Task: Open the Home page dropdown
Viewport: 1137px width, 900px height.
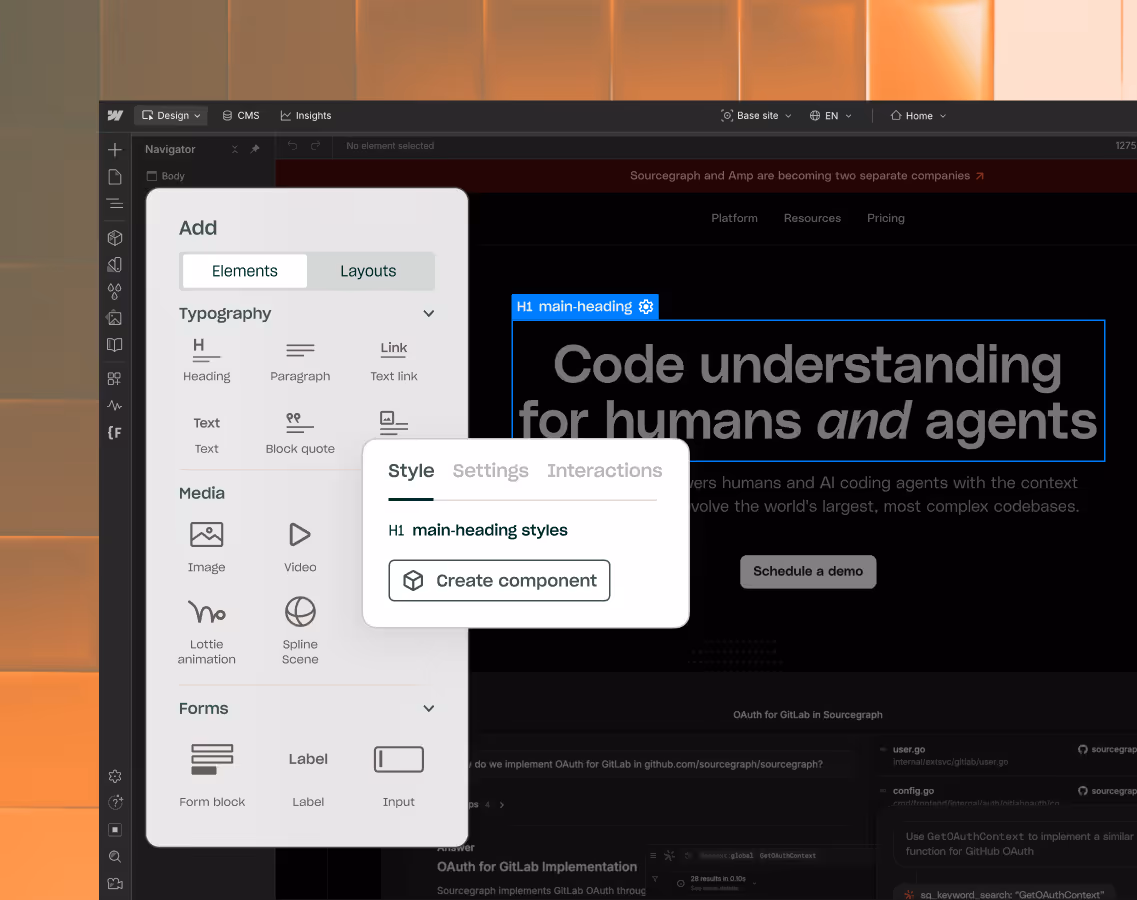Action: click(x=918, y=115)
